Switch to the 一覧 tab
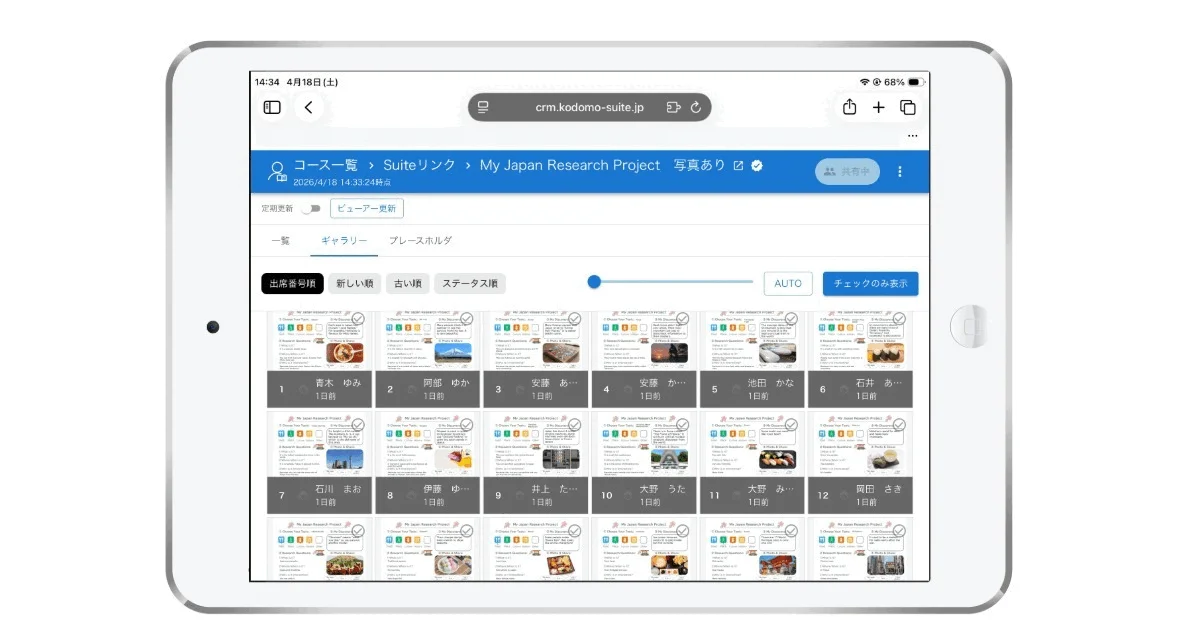This screenshot has height=630, width=1200. pyautogui.click(x=280, y=241)
